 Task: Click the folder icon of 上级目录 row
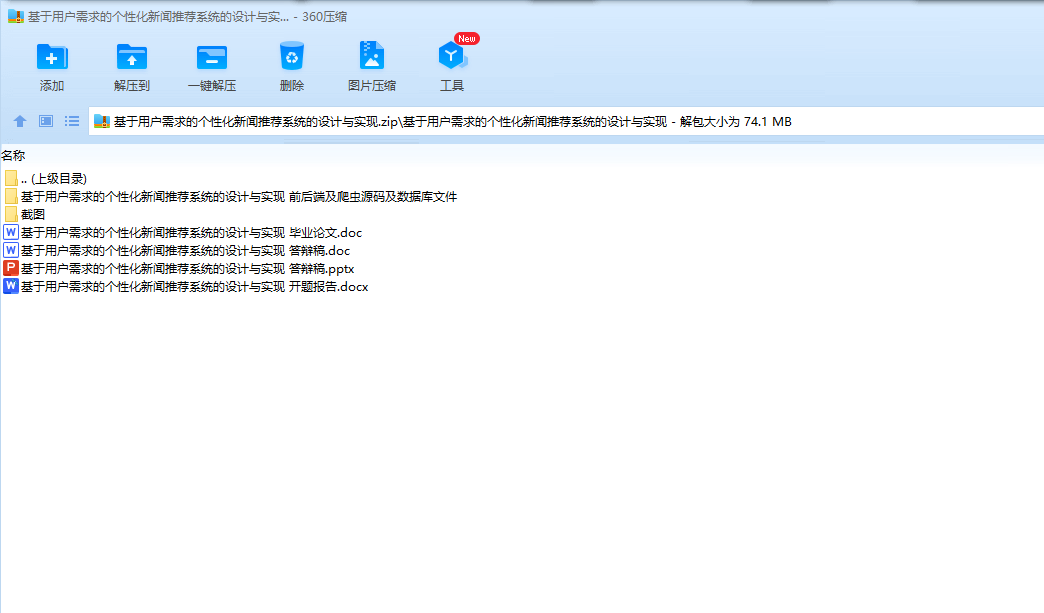pyautogui.click(x=11, y=178)
